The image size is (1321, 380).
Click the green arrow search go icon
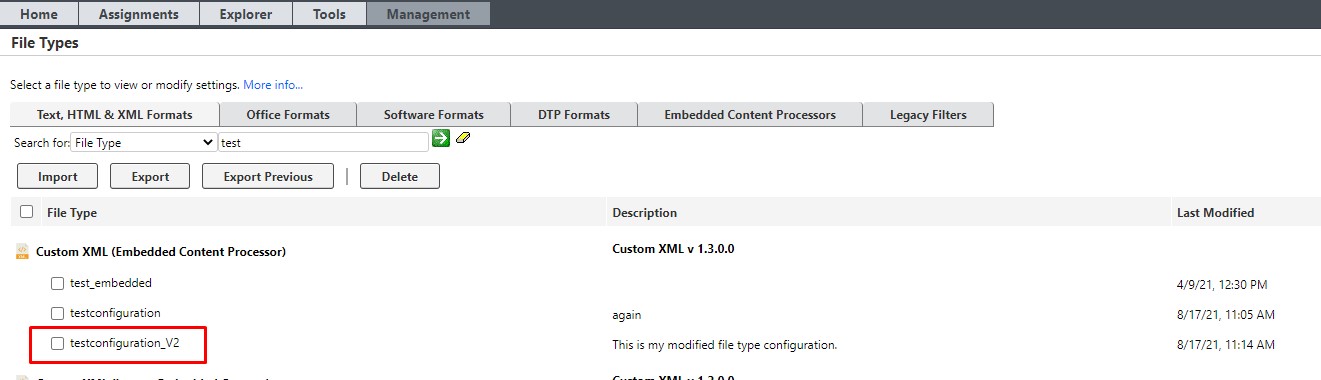pyautogui.click(x=441, y=139)
